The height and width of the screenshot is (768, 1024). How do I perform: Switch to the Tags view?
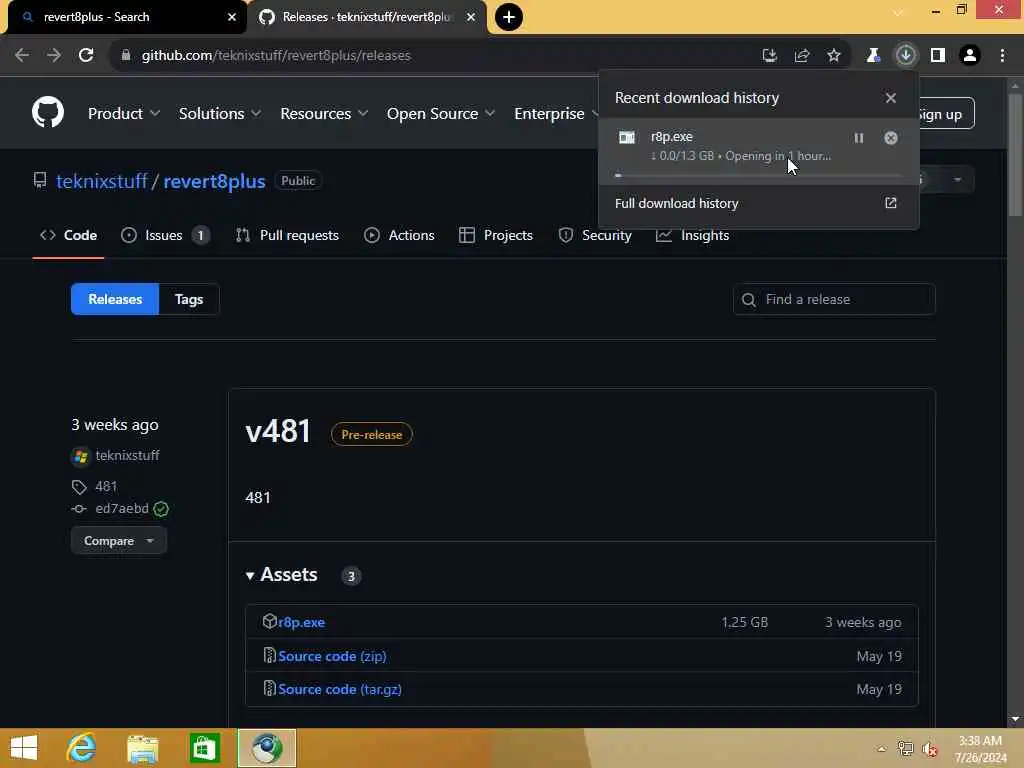click(189, 299)
